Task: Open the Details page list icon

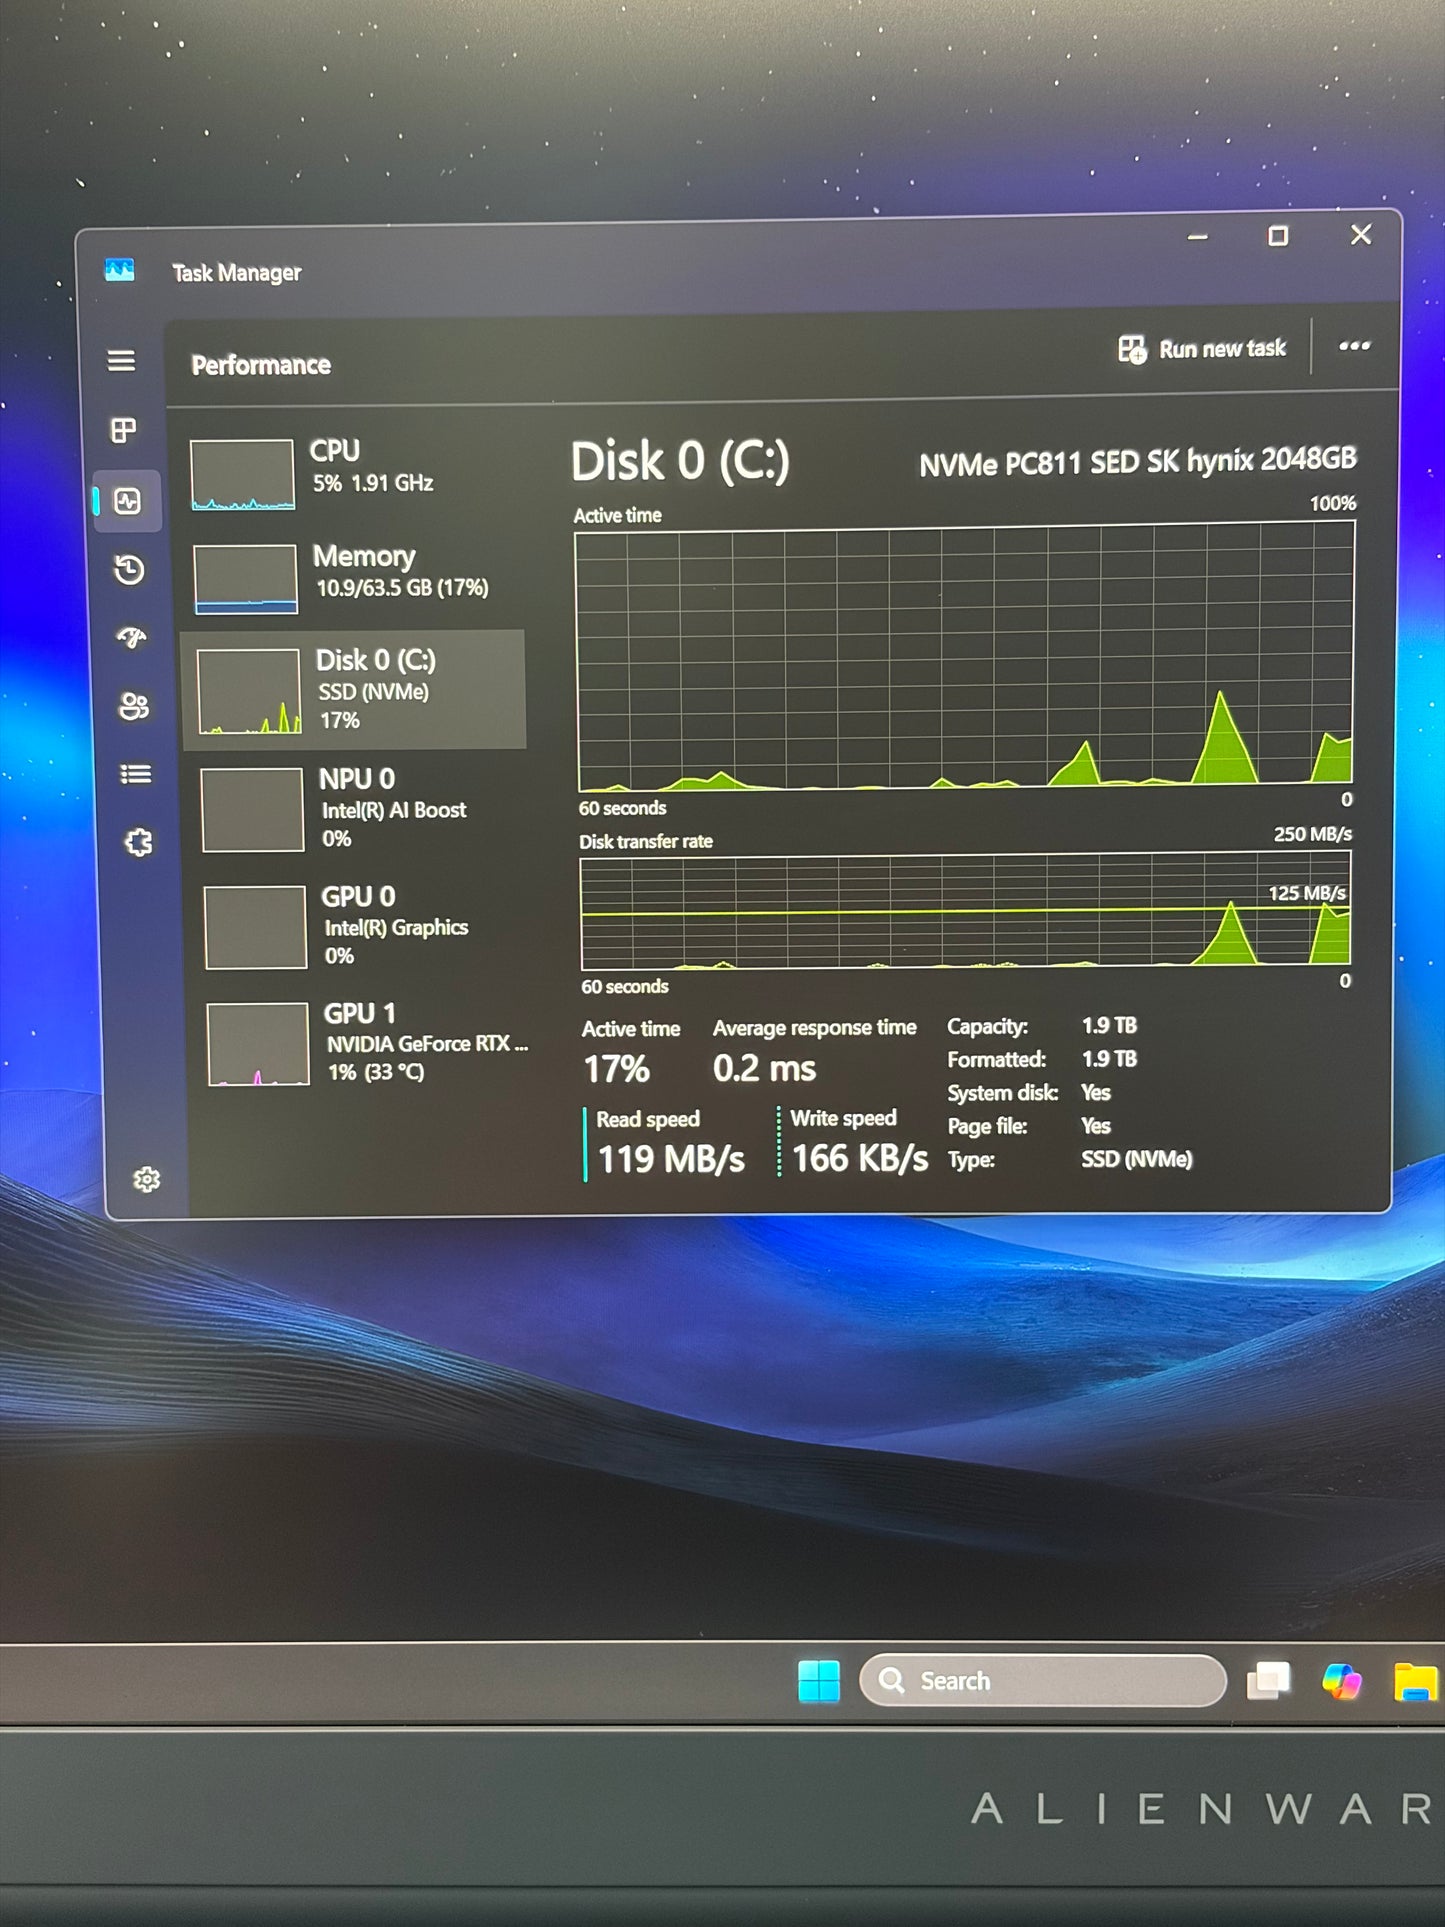Action: click(x=136, y=774)
